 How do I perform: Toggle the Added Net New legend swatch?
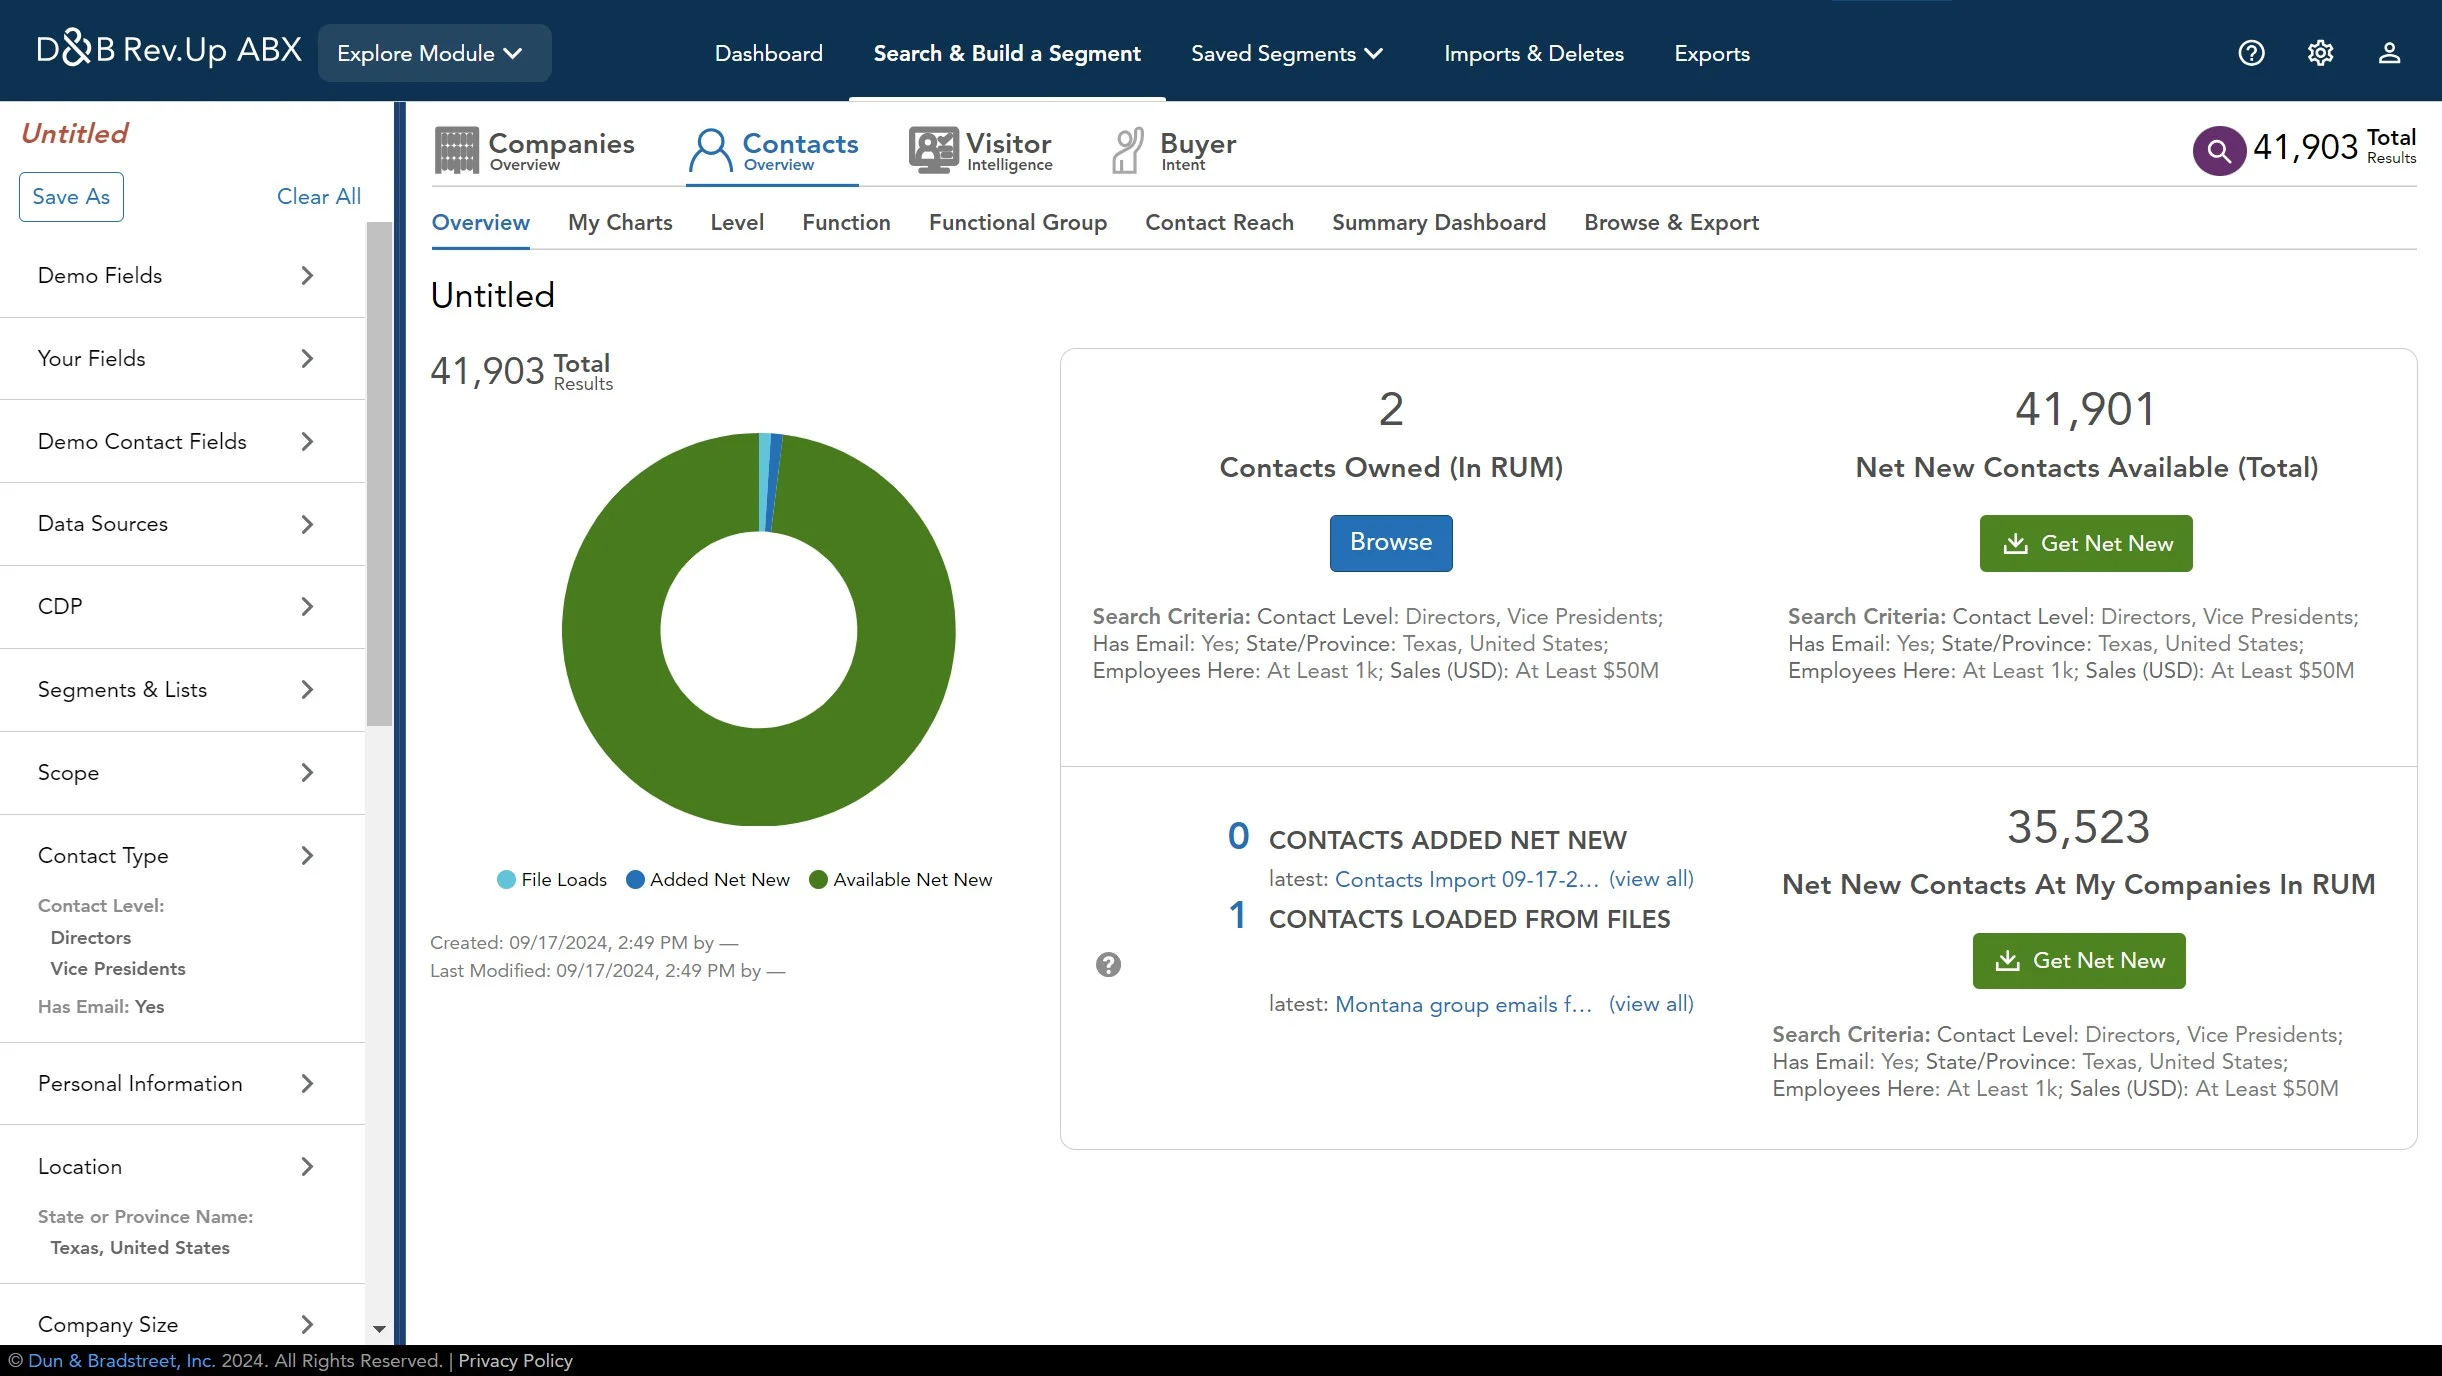(635, 880)
